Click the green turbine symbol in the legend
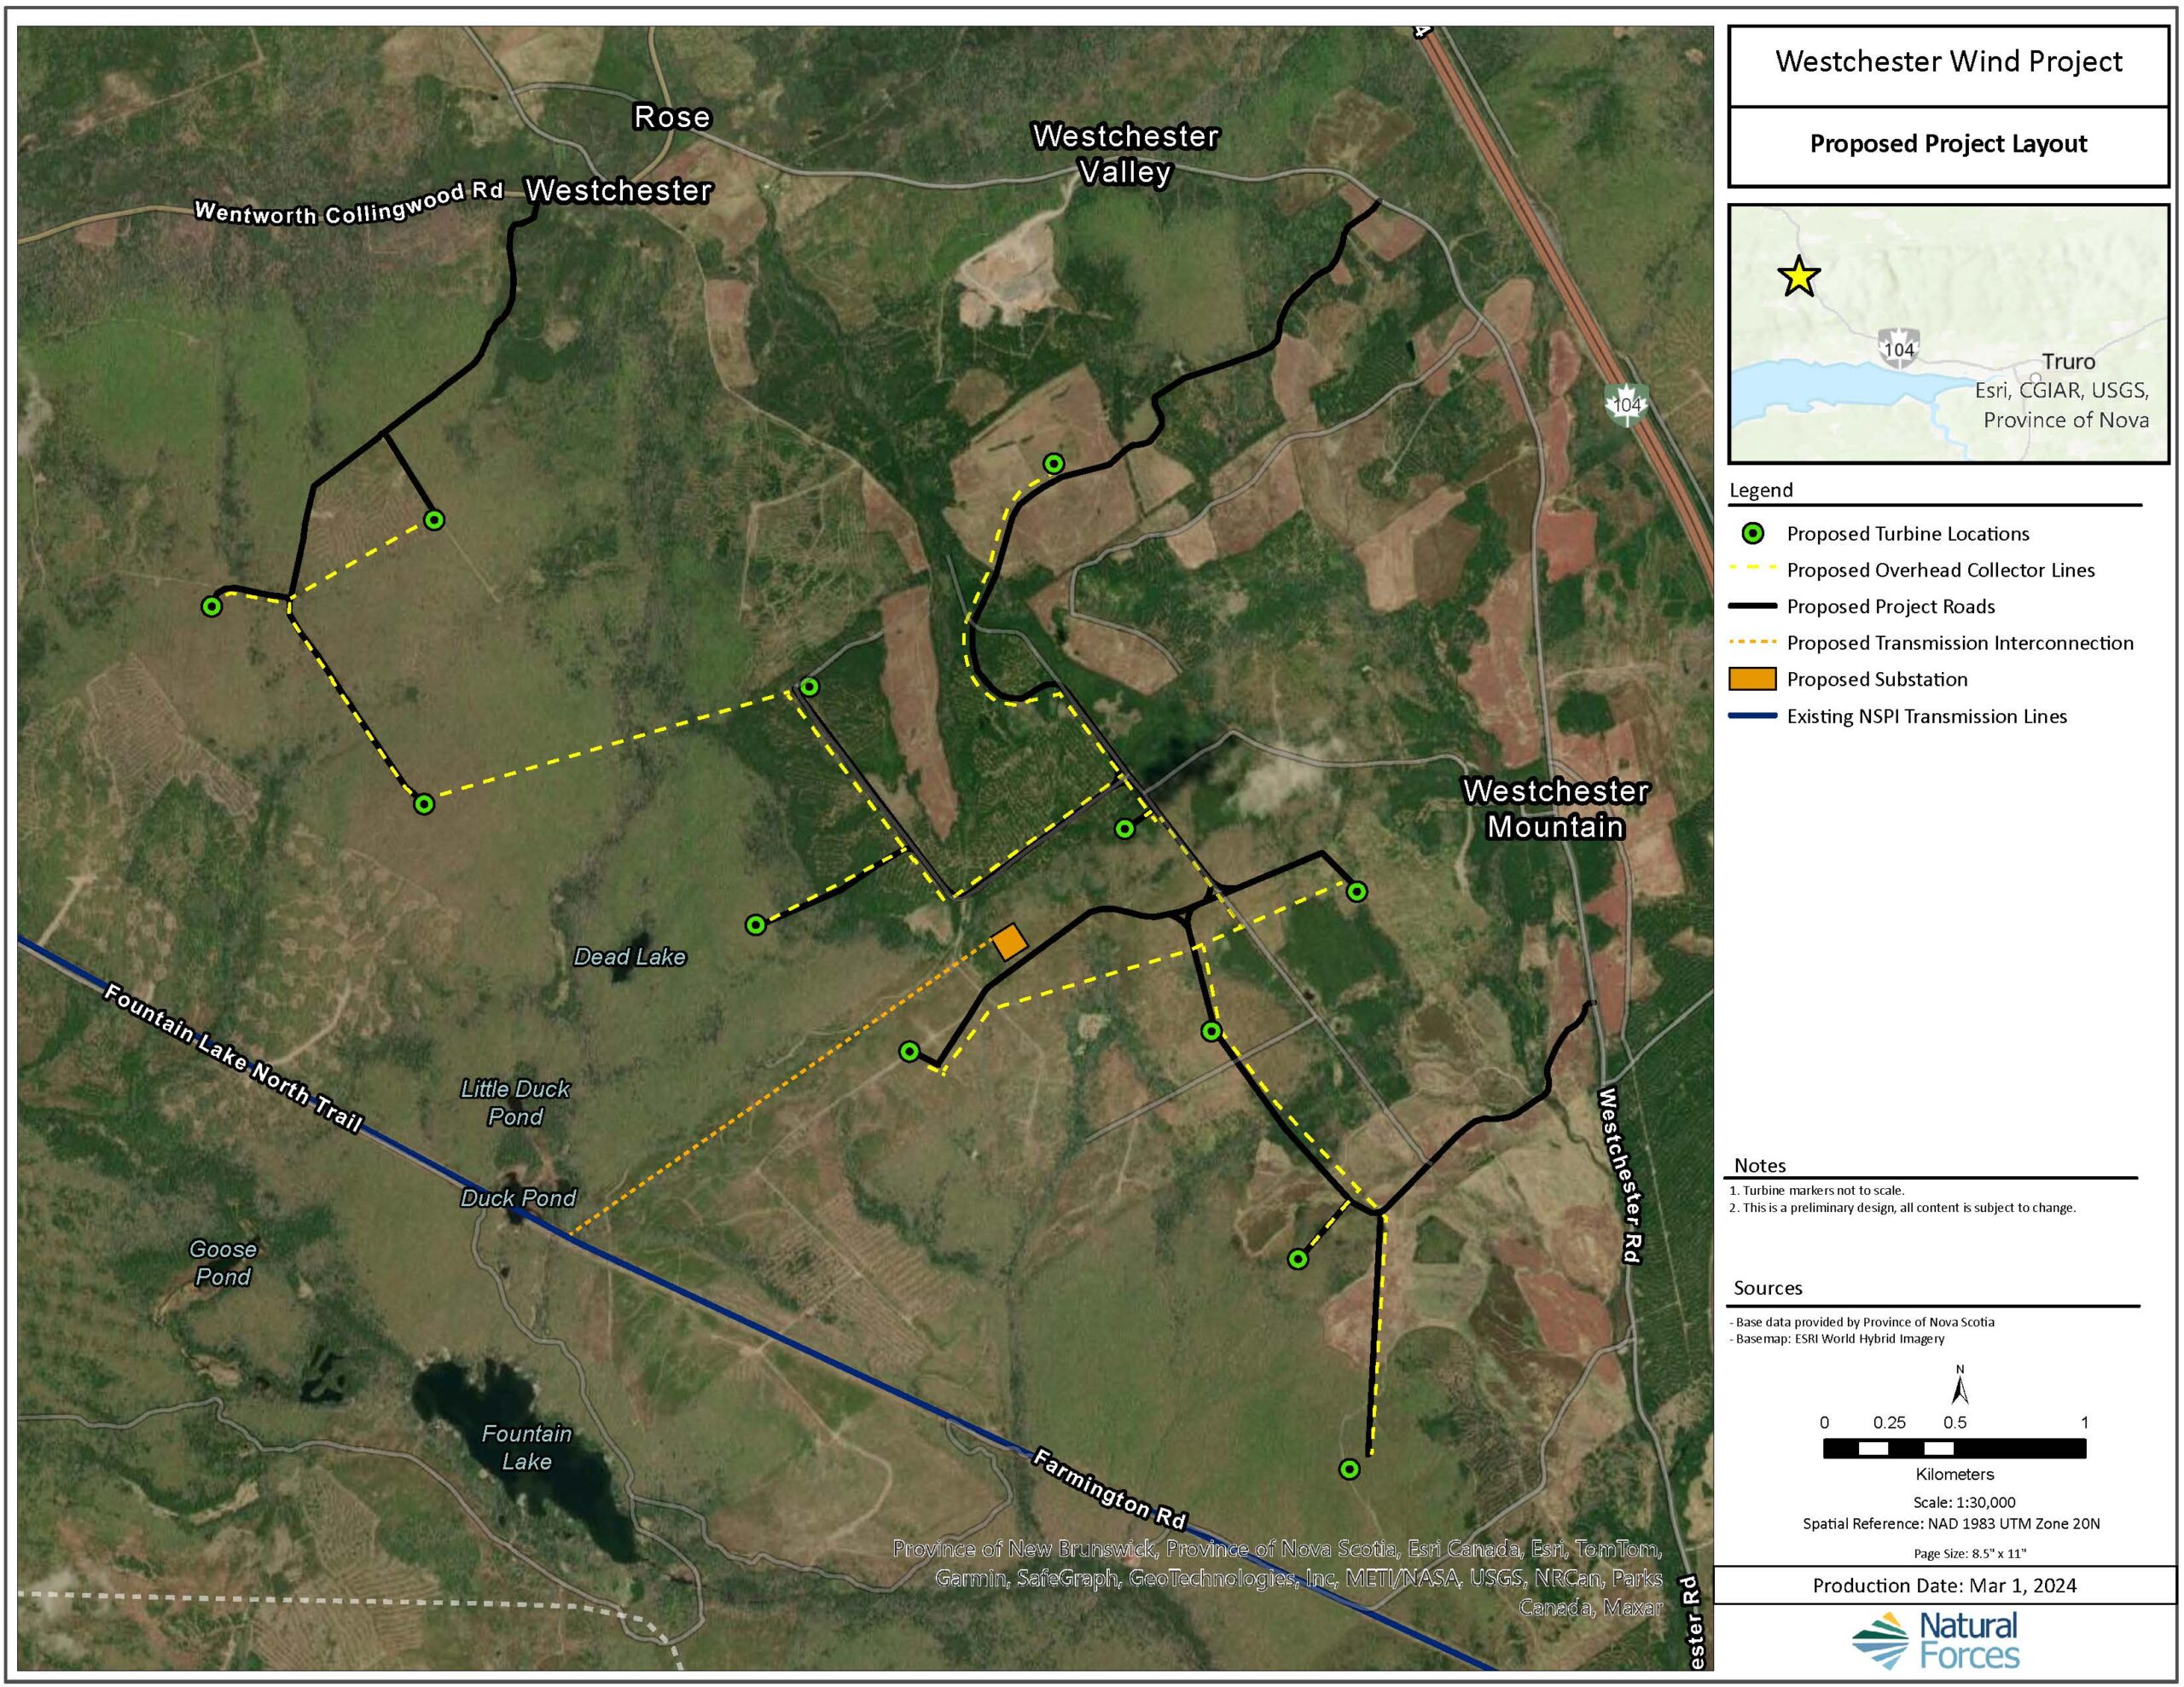 pyautogui.click(x=1753, y=534)
